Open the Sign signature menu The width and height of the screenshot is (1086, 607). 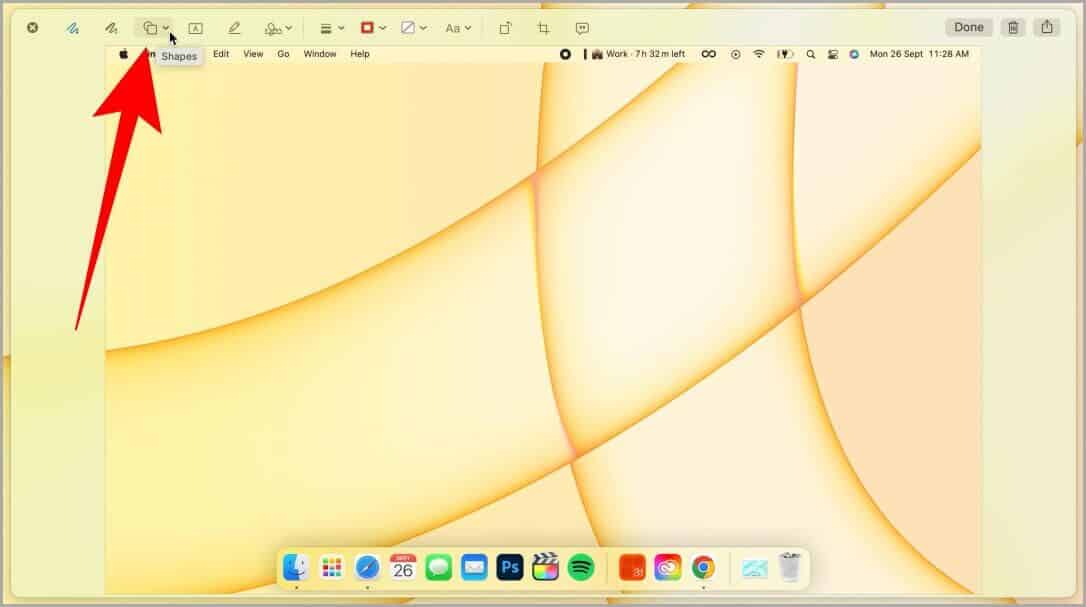(x=278, y=28)
